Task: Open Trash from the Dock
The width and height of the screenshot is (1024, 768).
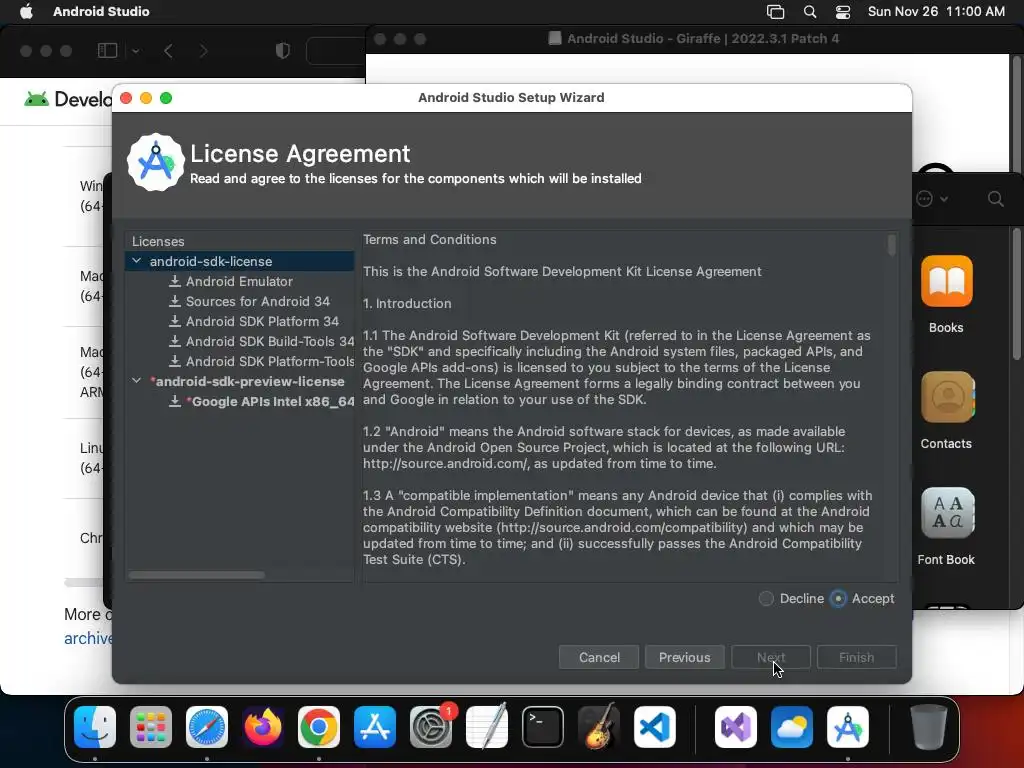Action: click(x=929, y=727)
